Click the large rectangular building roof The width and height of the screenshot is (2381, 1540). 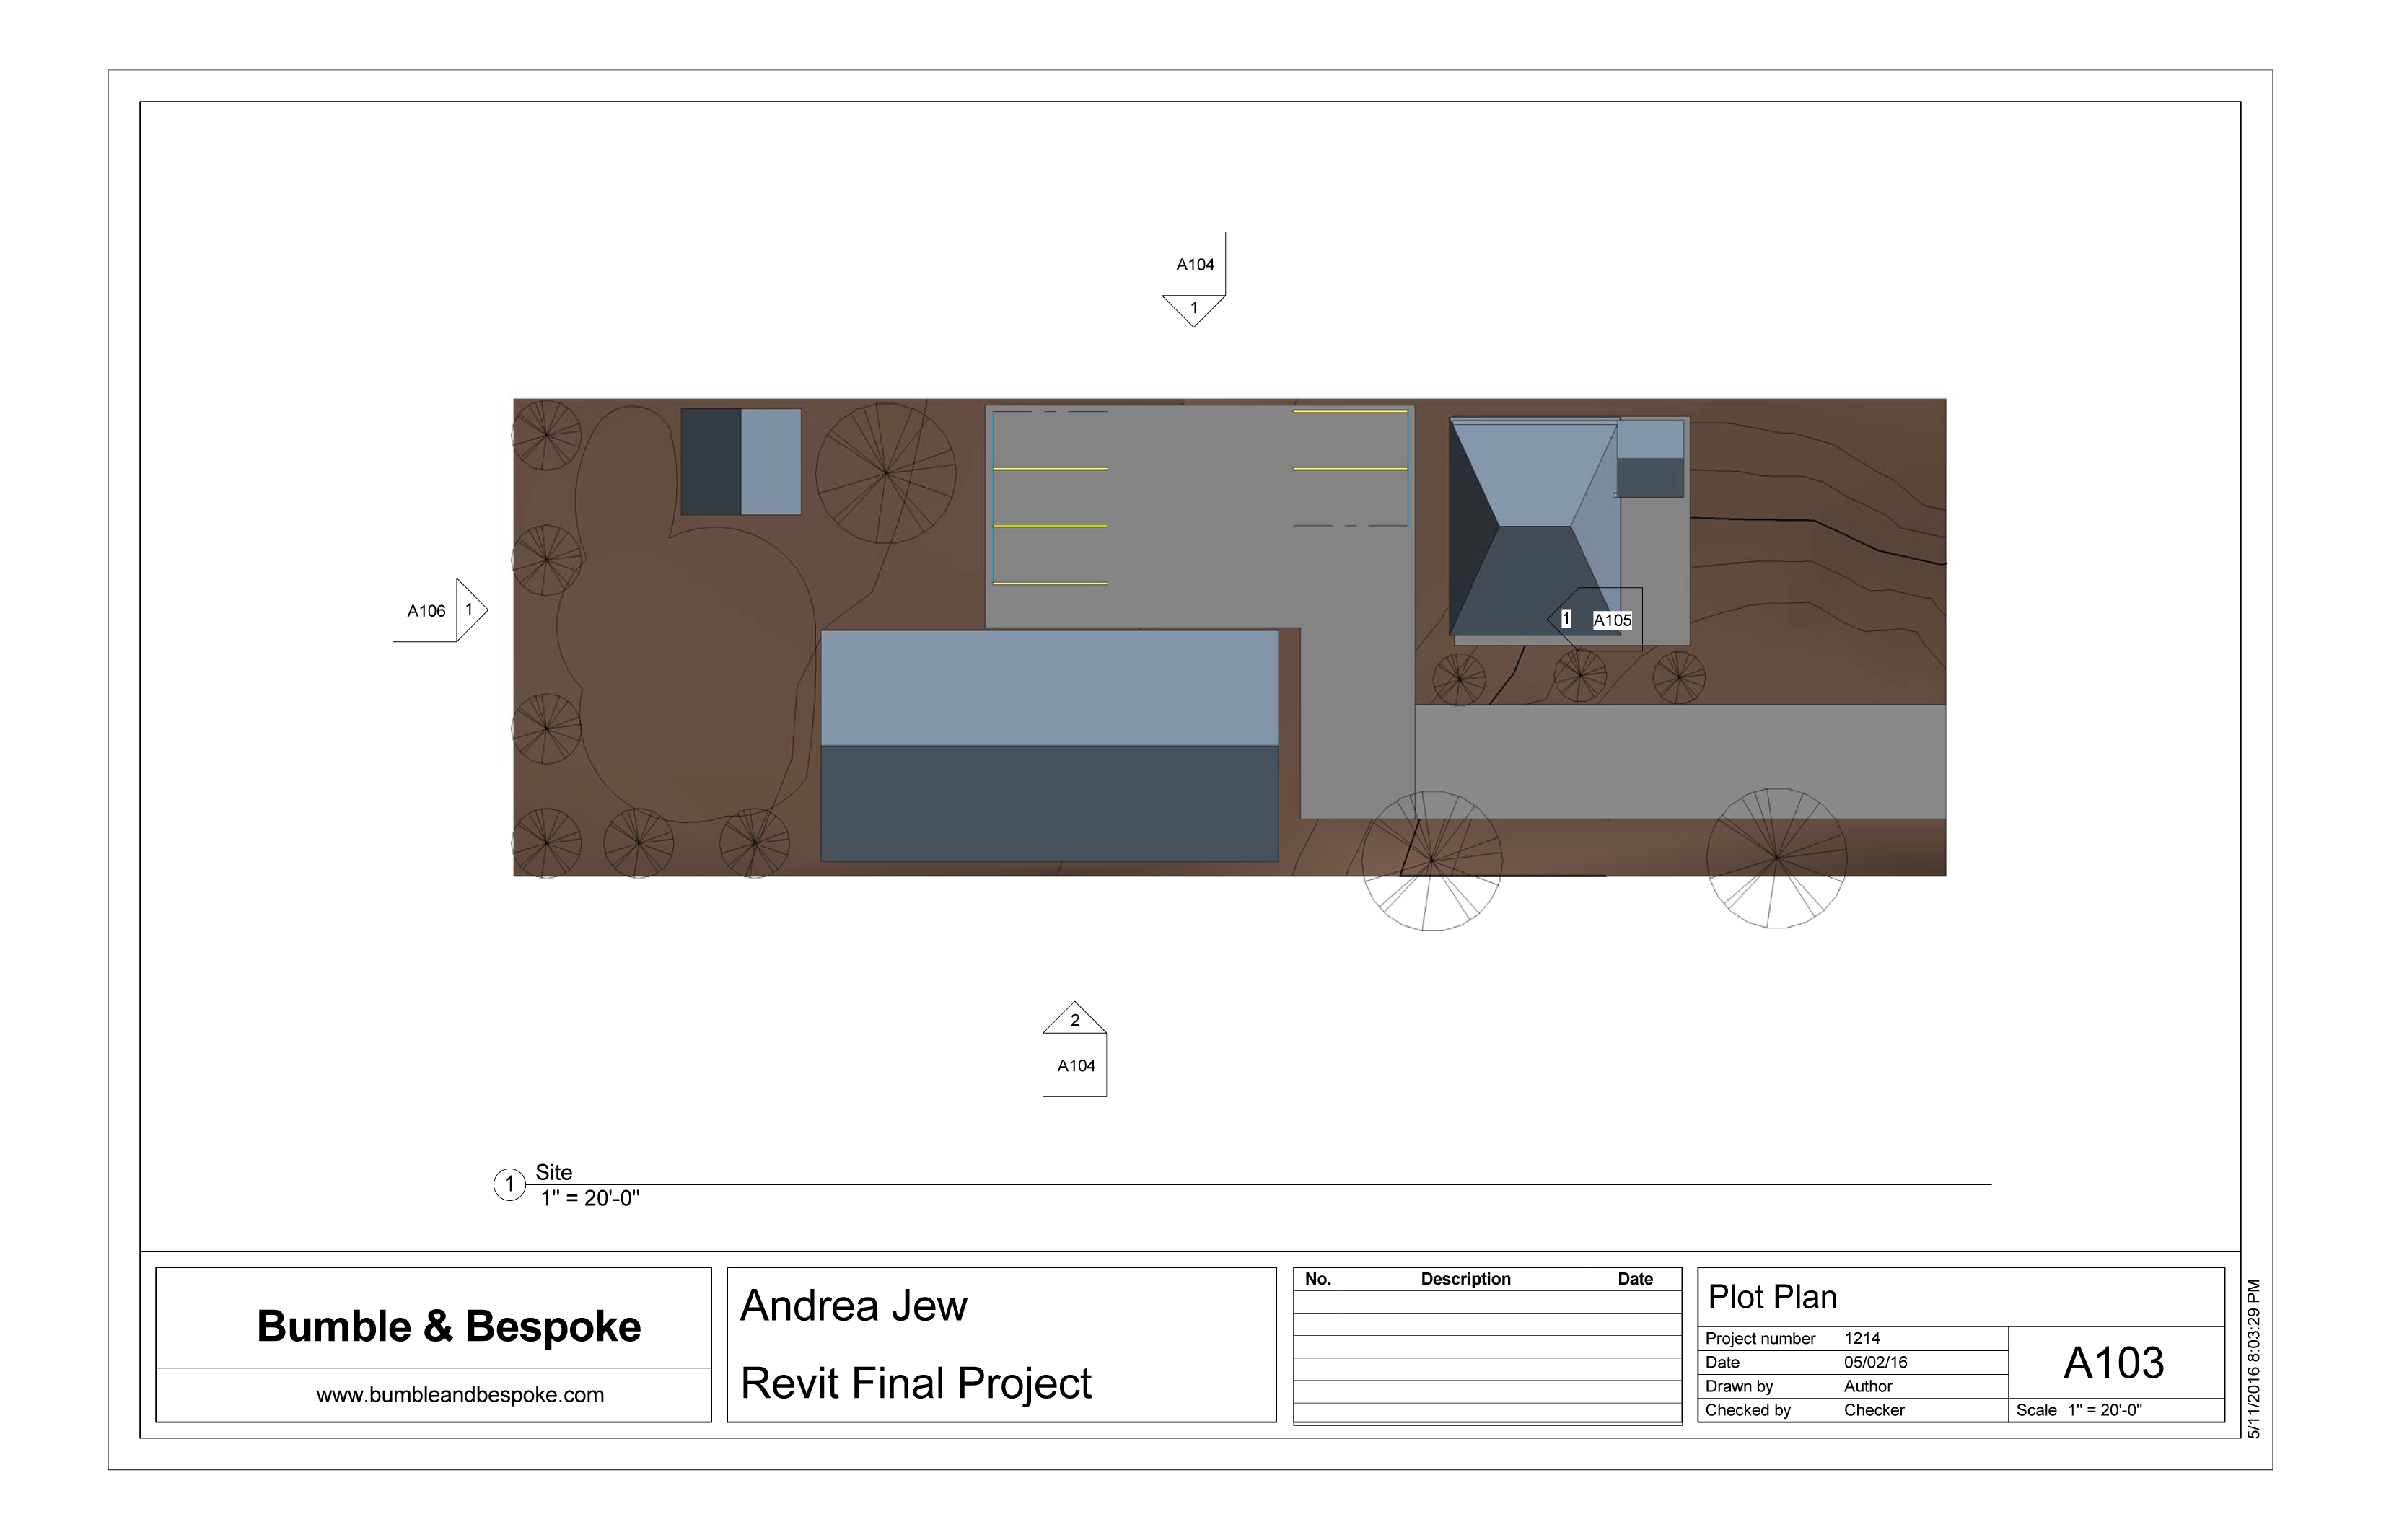[1049, 745]
